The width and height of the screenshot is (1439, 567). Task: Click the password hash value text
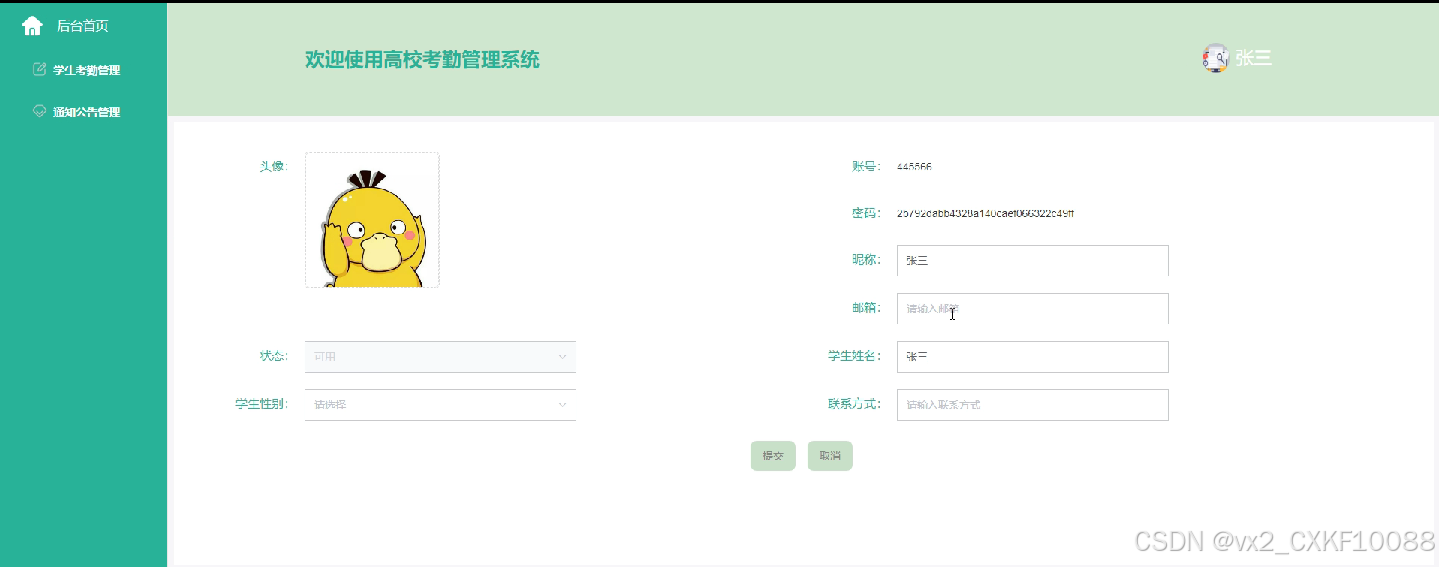[x=986, y=213]
